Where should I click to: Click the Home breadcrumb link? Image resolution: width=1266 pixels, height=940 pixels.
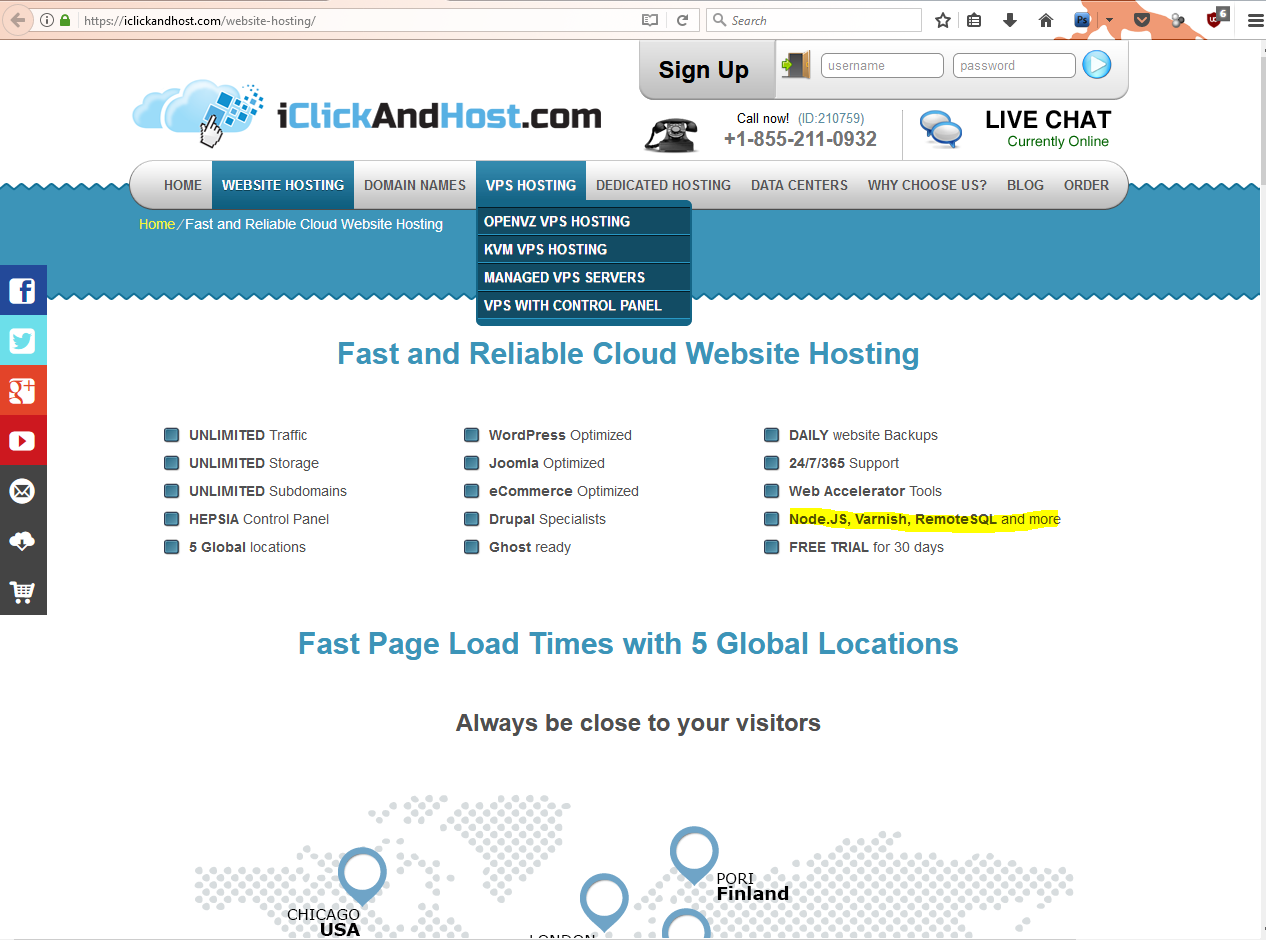point(157,224)
